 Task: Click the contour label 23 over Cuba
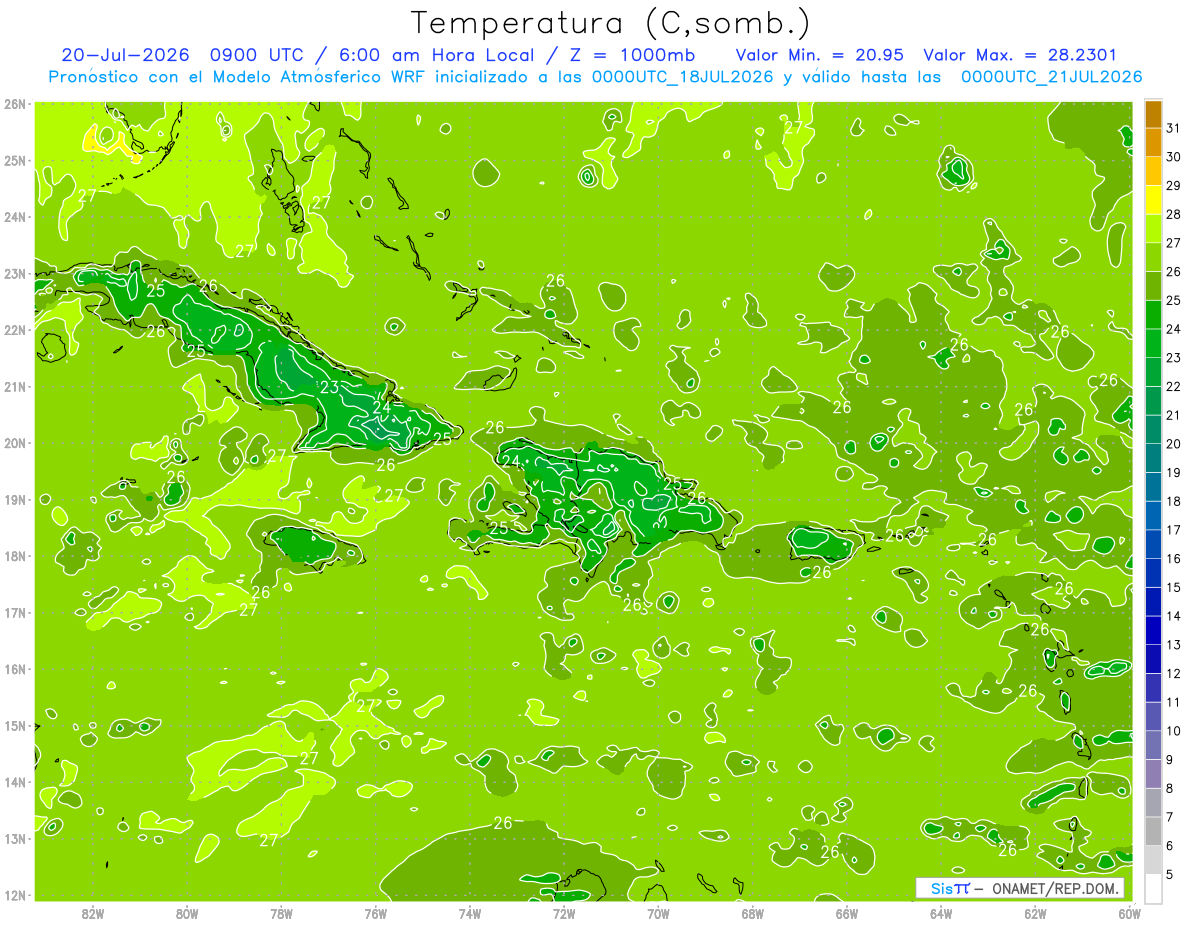(x=329, y=387)
